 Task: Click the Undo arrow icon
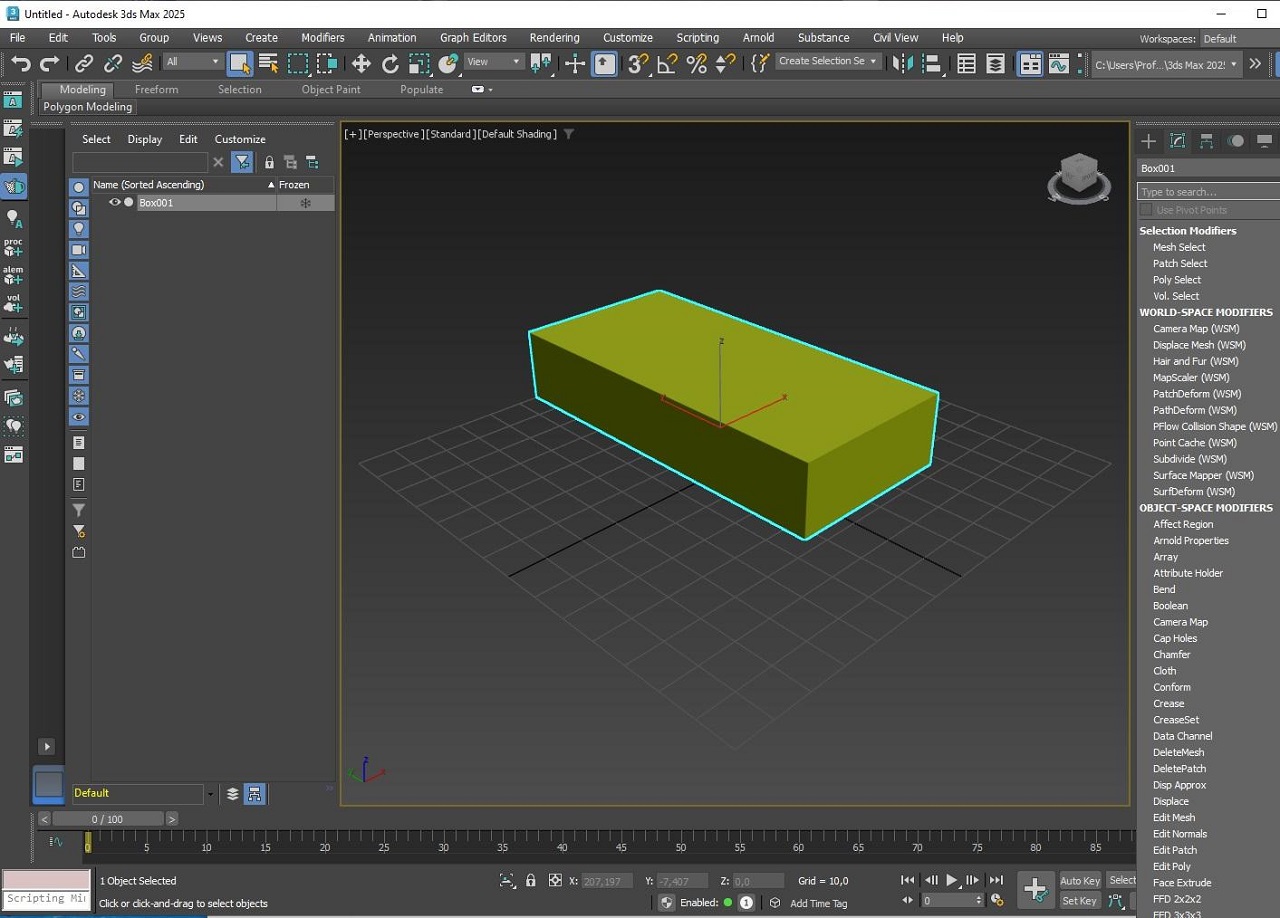coord(20,64)
